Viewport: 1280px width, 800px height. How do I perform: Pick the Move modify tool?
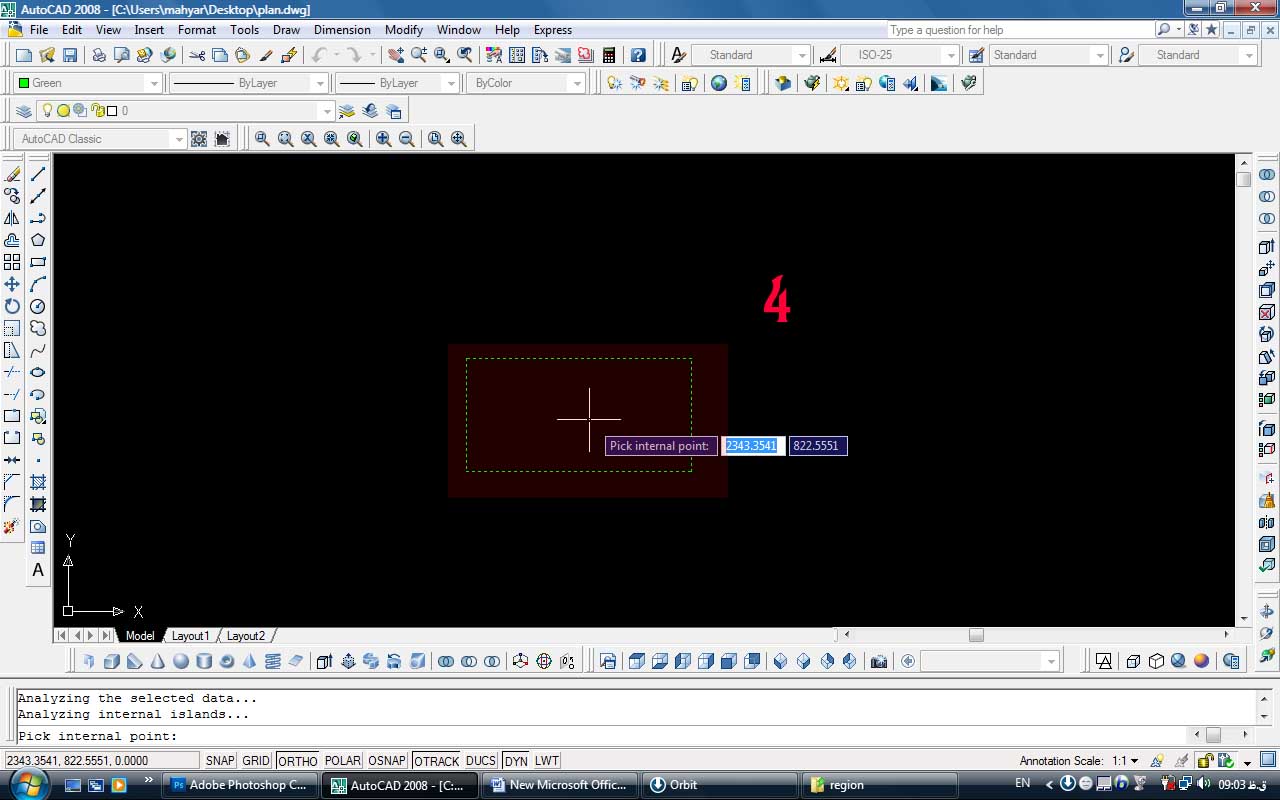[x=12, y=284]
